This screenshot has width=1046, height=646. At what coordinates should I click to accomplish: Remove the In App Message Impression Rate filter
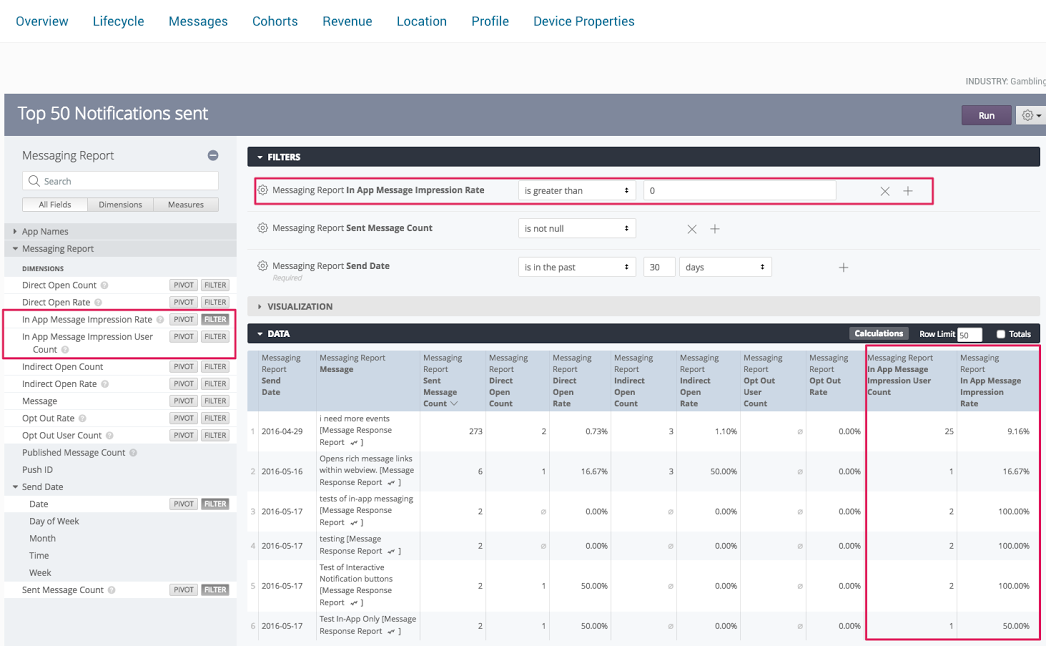(885, 191)
